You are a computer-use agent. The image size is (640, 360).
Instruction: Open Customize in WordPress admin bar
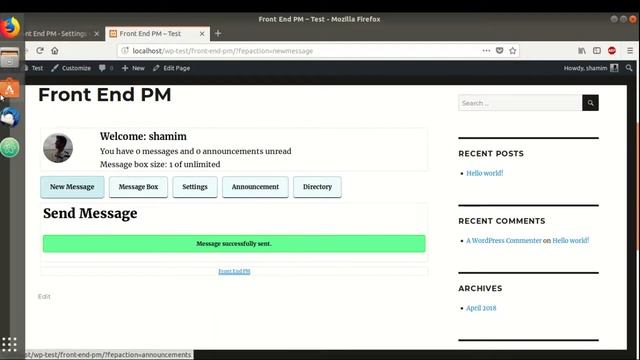71,68
